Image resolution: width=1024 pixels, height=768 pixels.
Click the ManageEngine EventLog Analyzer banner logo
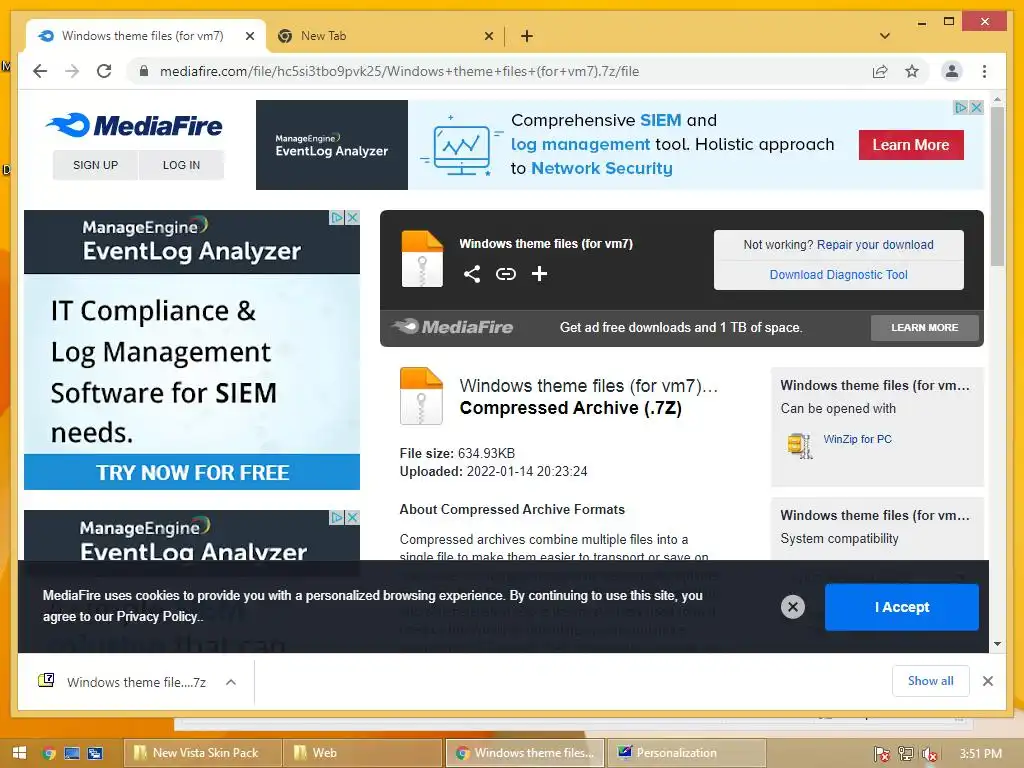tap(331, 145)
